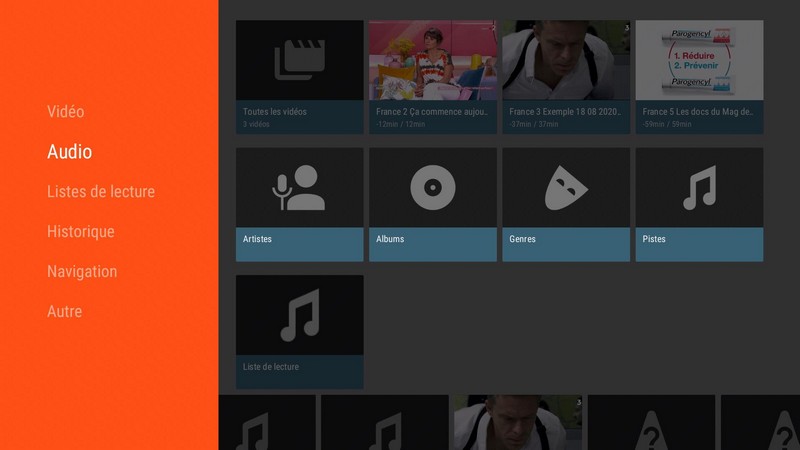The image size is (800, 450).
Task: Open the Albums disc icon
Action: click(x=432, y=187)
